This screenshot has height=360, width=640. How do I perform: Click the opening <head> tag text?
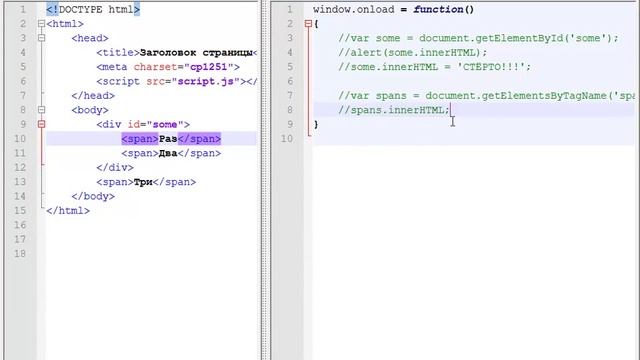[x=90, y=38]
